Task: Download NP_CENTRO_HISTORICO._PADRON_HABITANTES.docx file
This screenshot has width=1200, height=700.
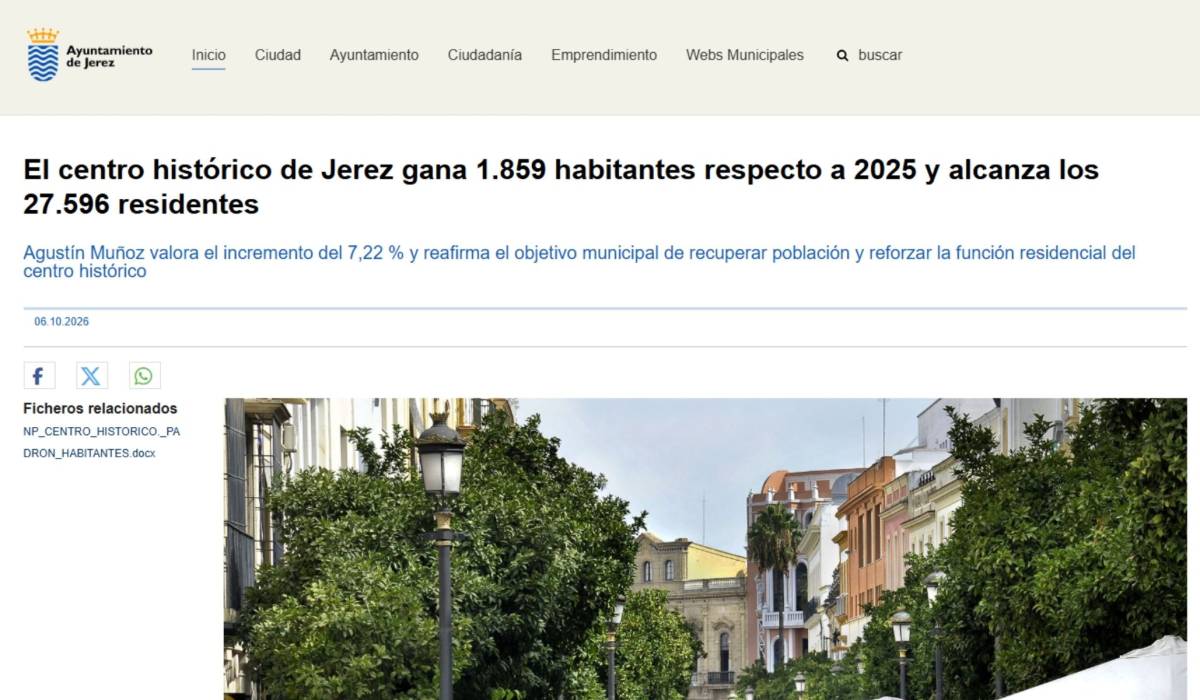Action: click(x=102, y=442)
